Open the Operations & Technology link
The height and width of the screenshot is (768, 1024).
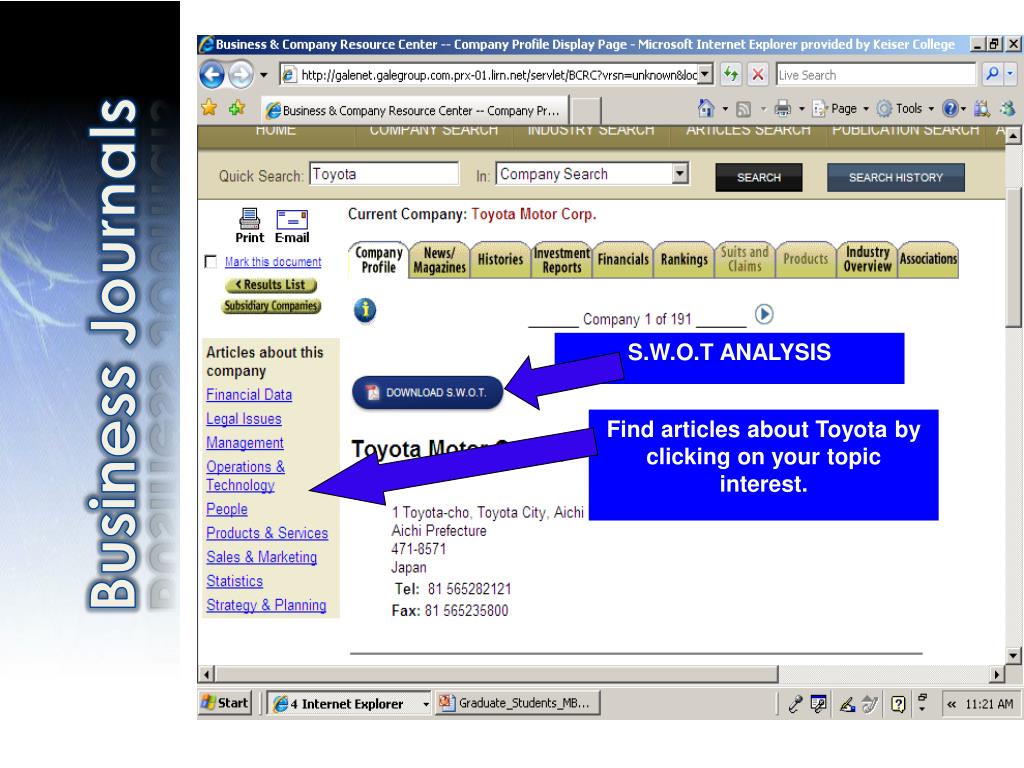pyautogui.click(x=246, y=476)
